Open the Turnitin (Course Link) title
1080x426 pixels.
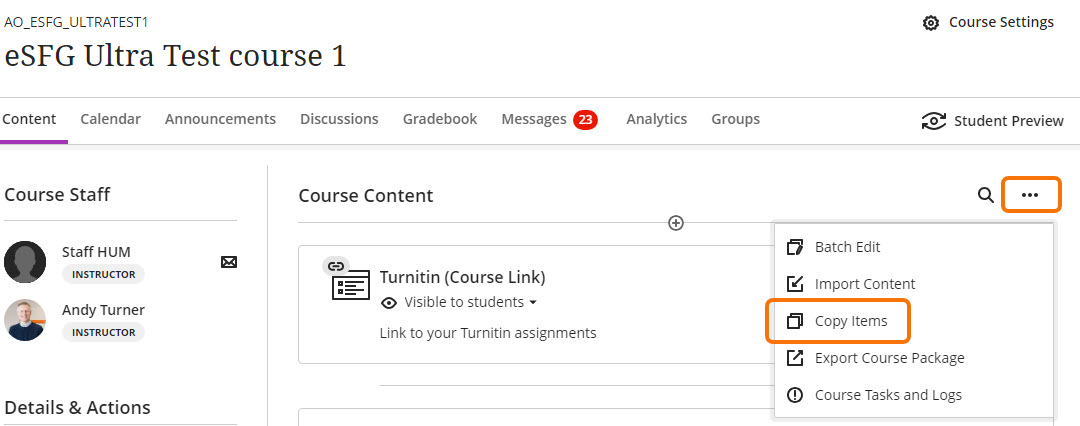coord(462,277)
